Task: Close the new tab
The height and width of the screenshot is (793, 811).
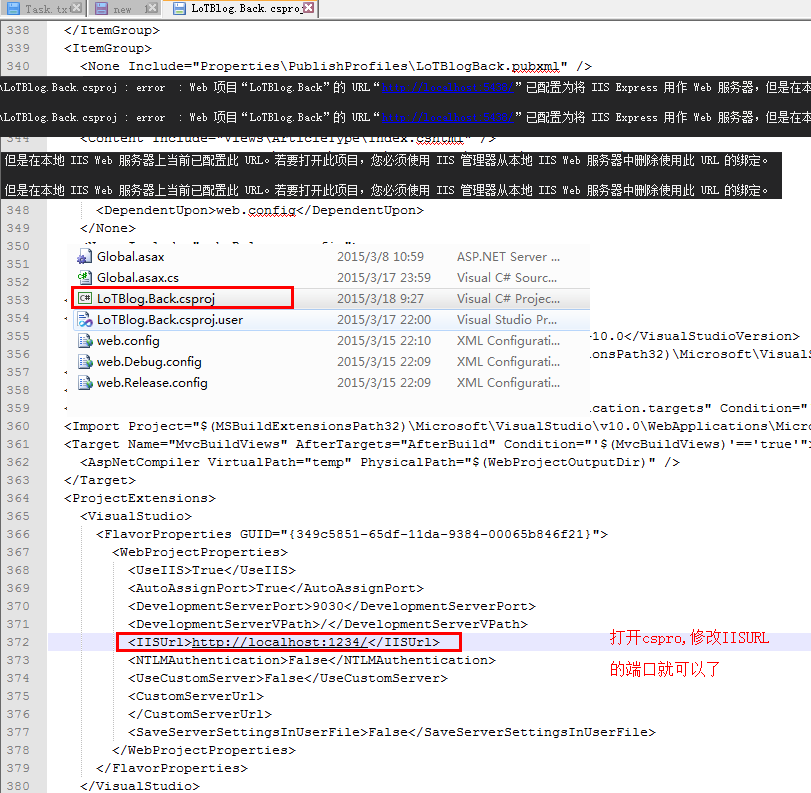Action: click(x=151, y=8)
